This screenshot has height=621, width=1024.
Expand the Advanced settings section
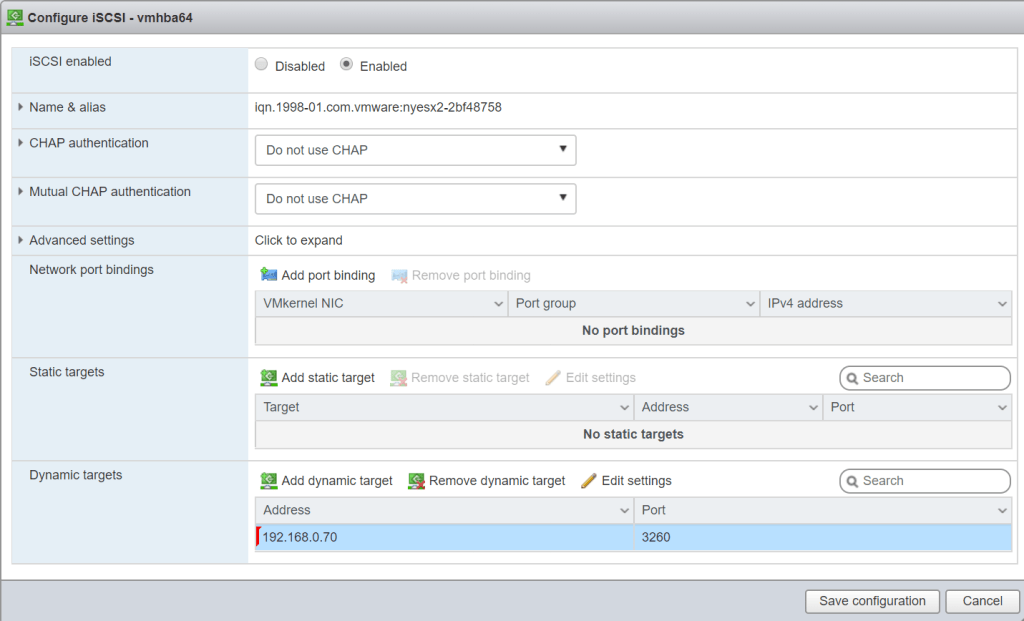click(x=21, y=240)
